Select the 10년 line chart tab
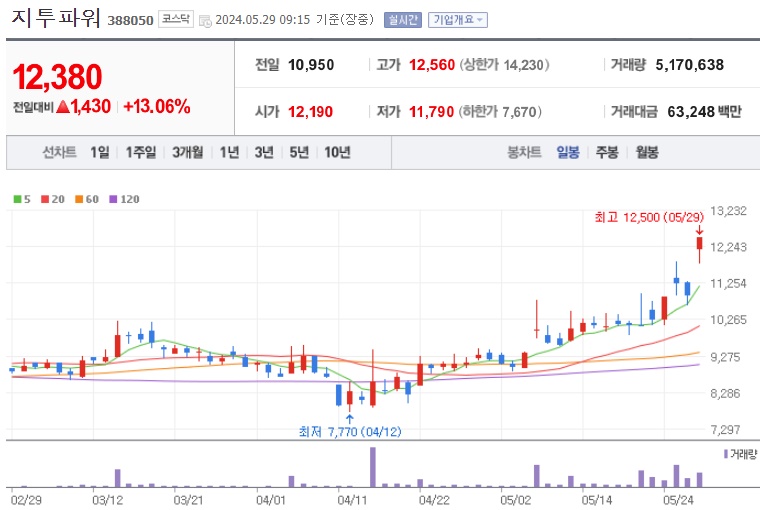 (337, 152)
